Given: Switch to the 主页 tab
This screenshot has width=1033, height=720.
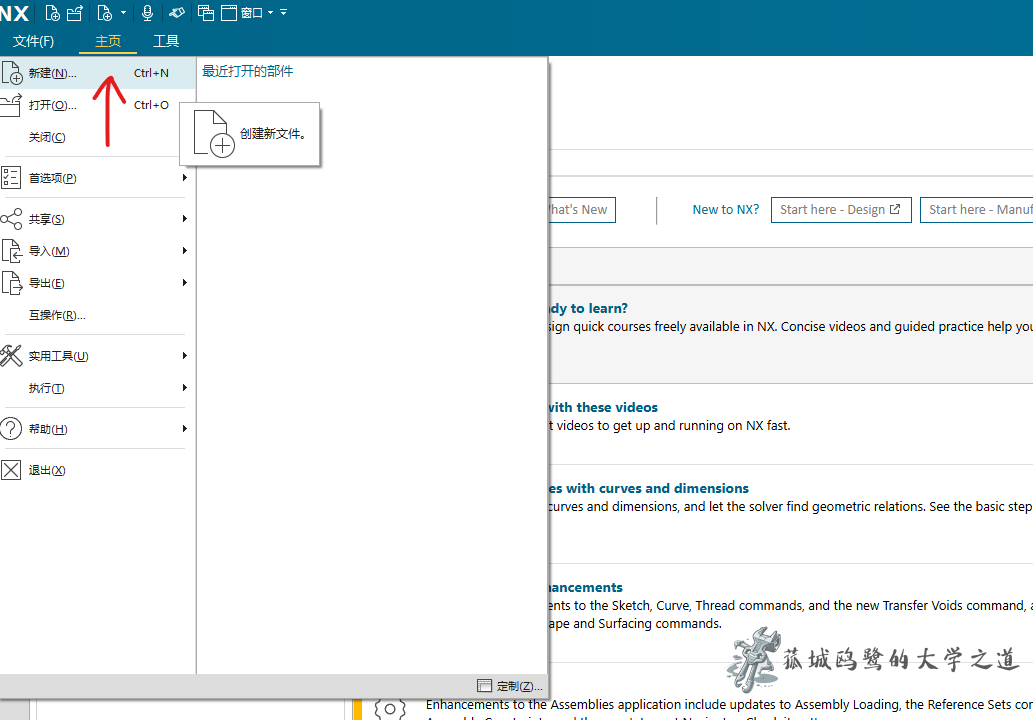Looking at the screenshot, I should pyautogui.click(x=108, y=42).
